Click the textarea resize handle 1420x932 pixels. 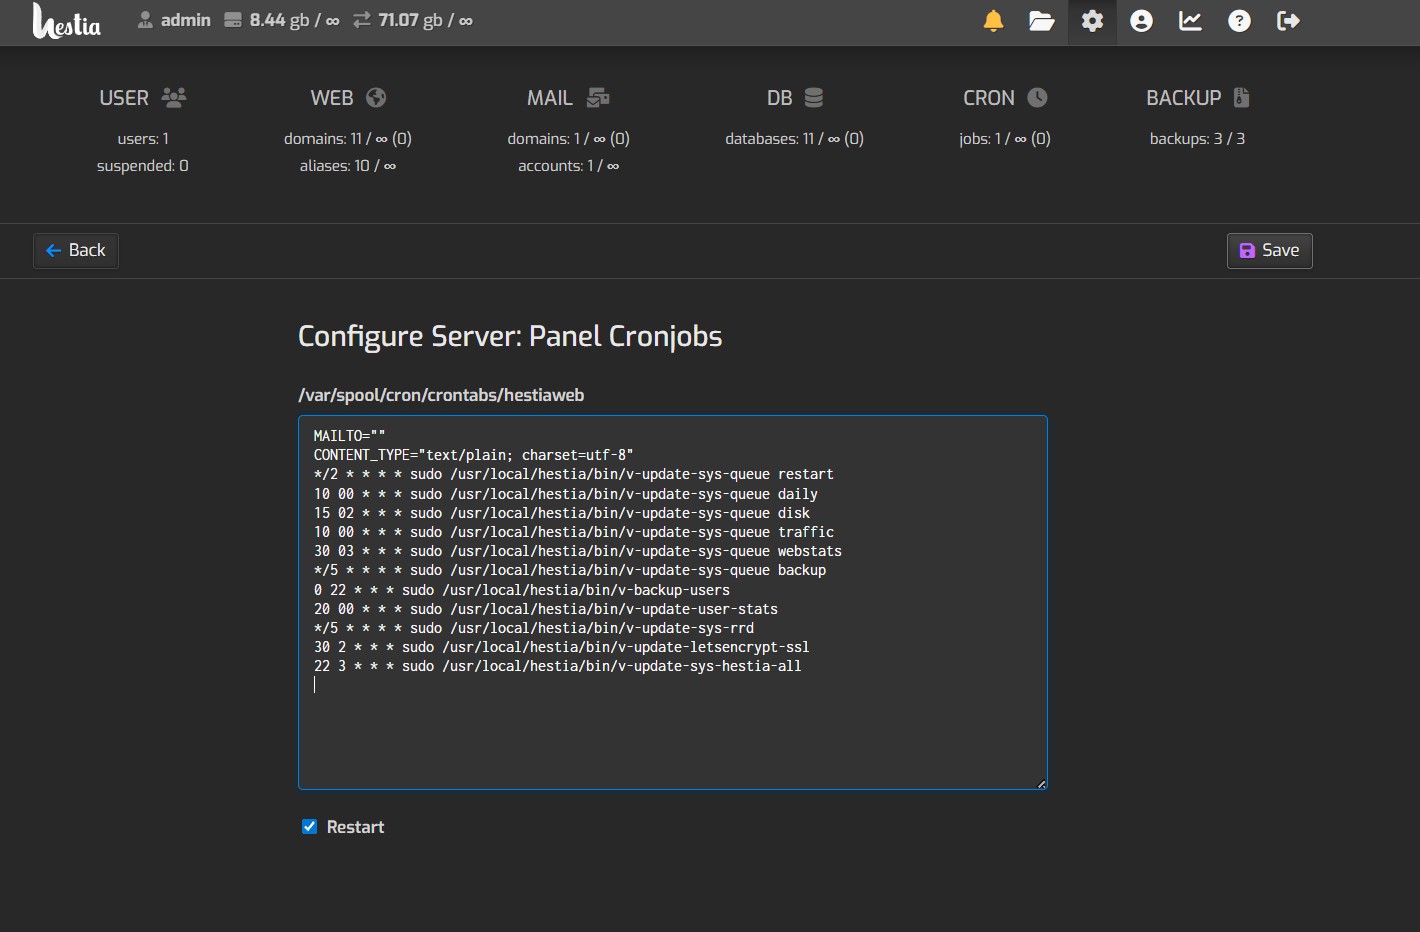click(1041, 784)
